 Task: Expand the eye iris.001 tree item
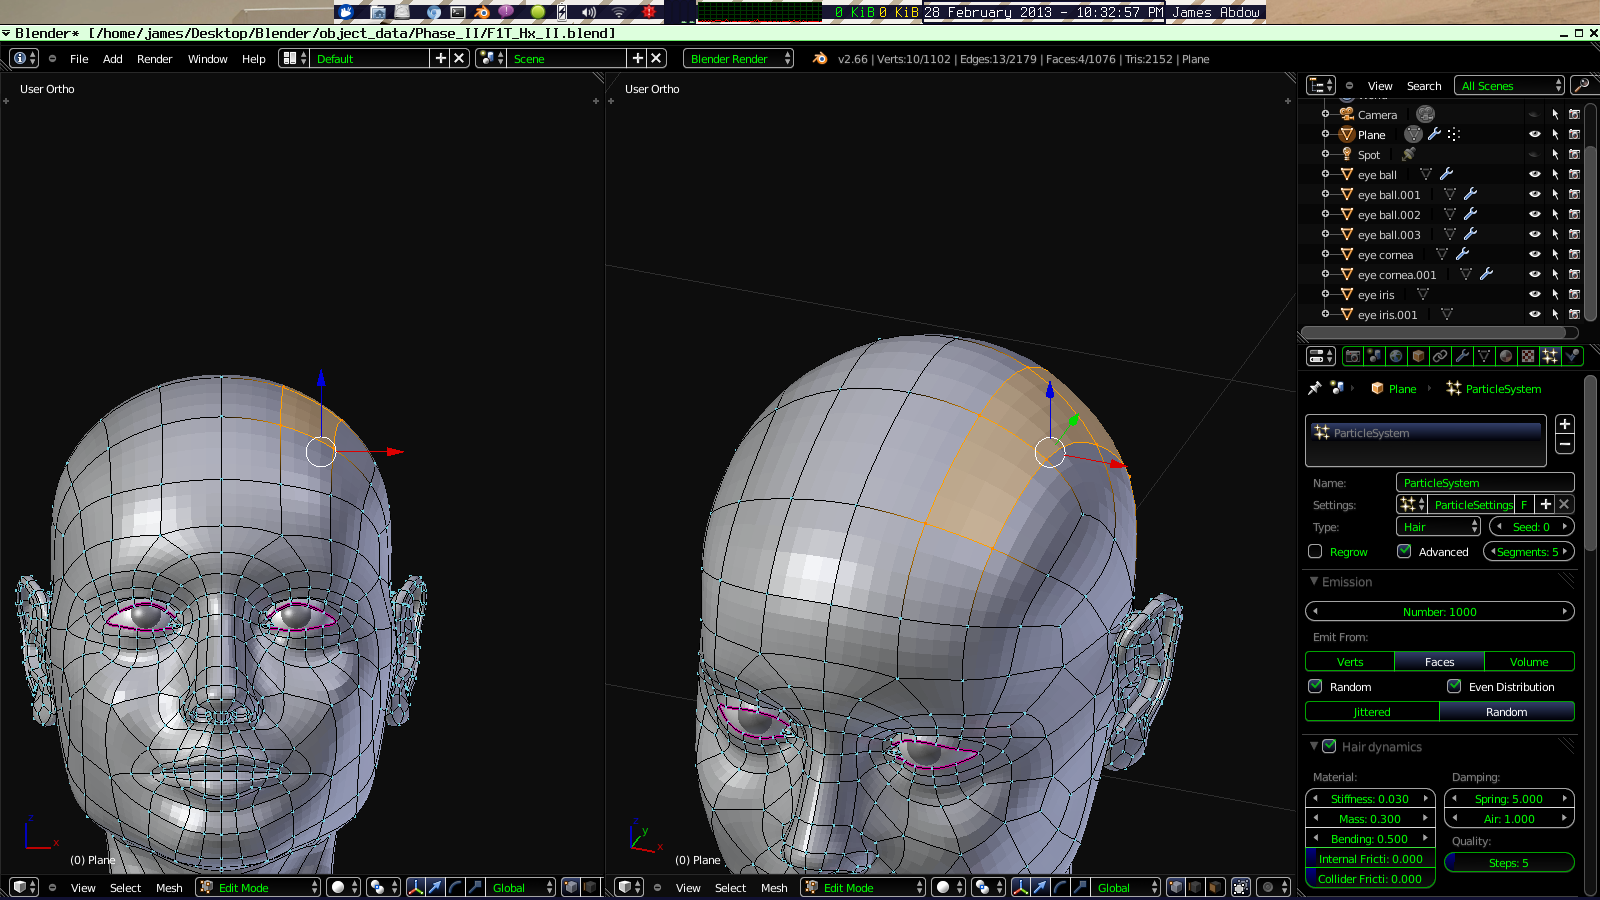(1326, 314)
